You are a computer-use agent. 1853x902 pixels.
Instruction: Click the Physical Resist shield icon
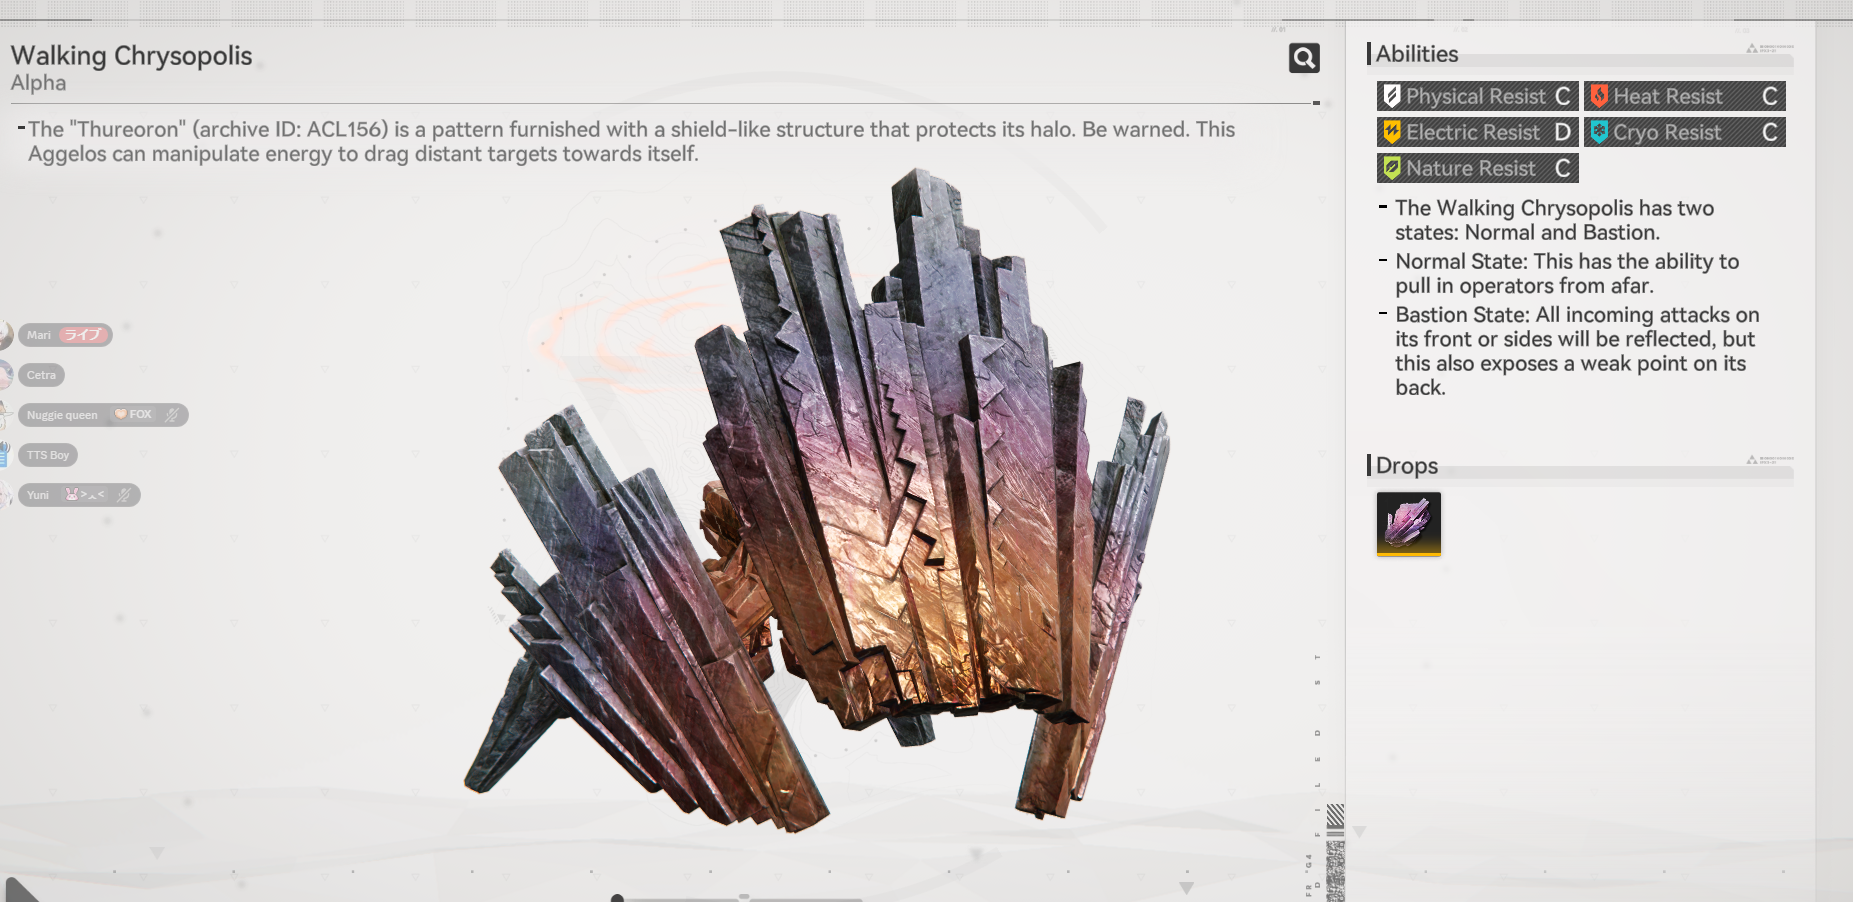1391,96
